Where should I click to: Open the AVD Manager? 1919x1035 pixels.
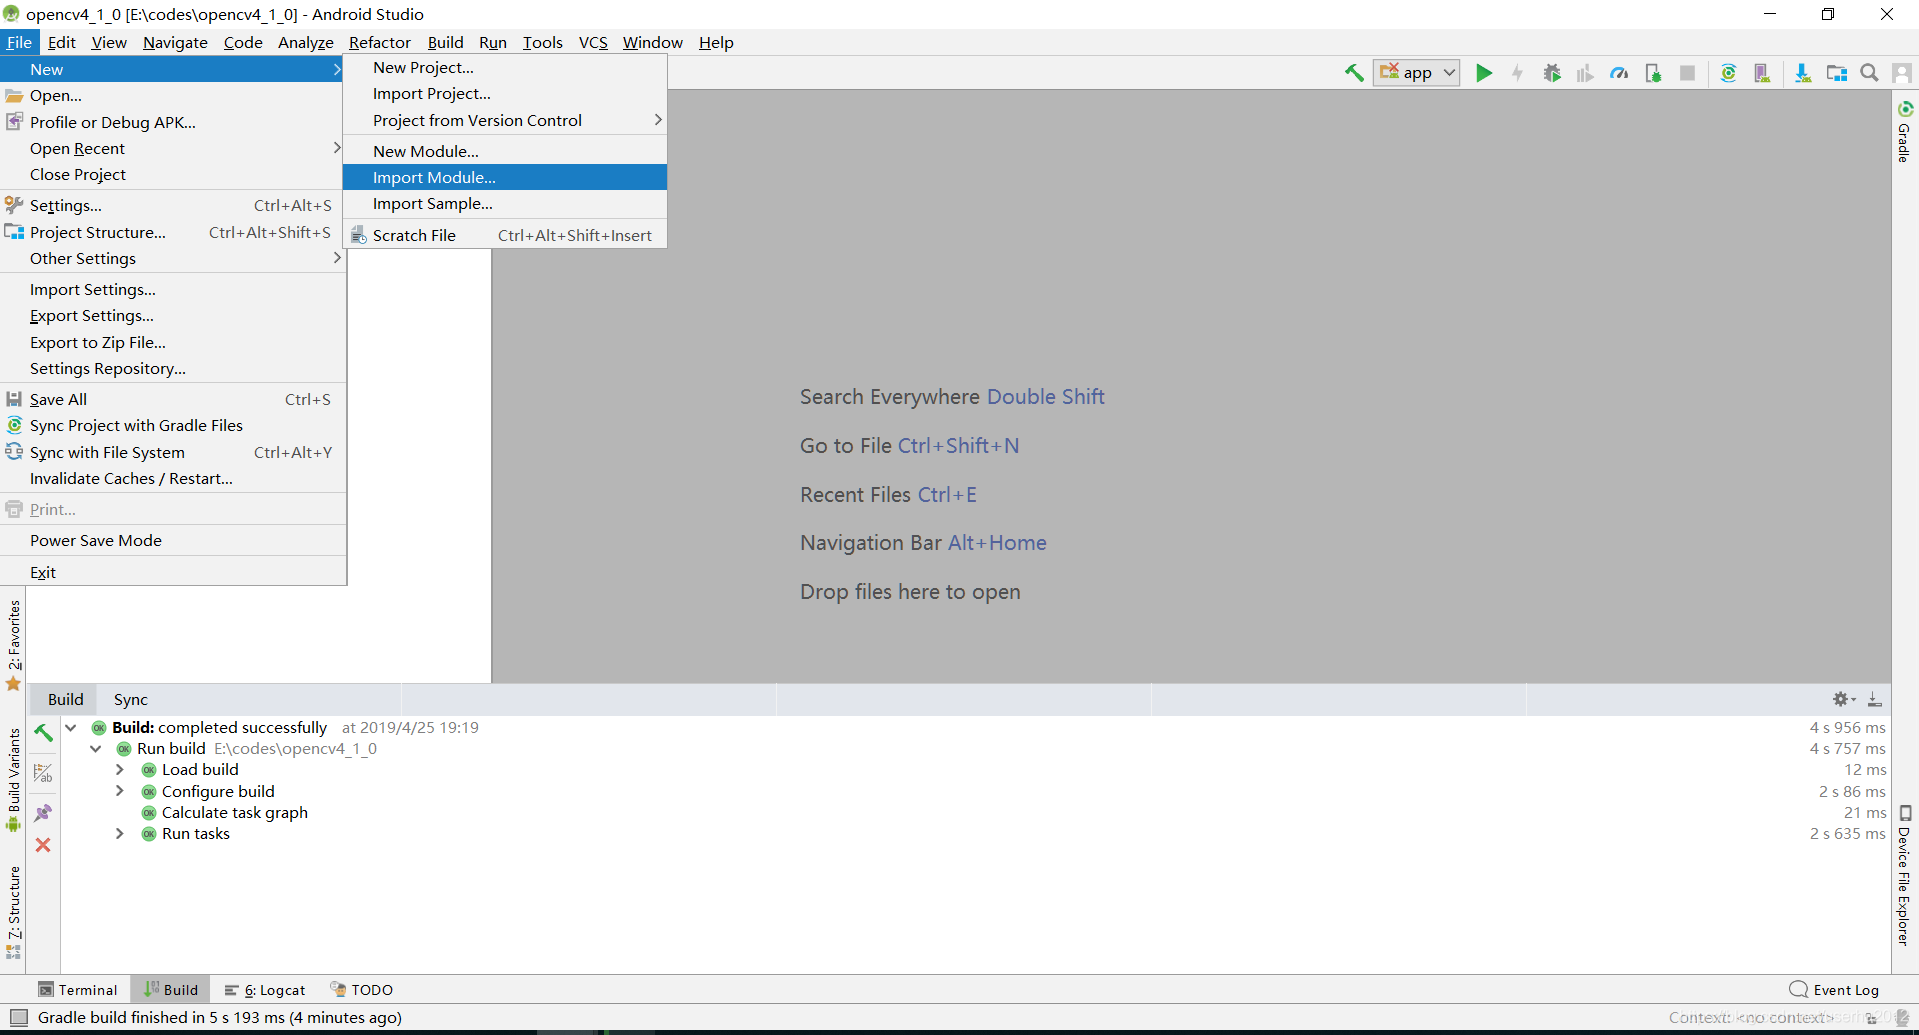[1762, 72]
